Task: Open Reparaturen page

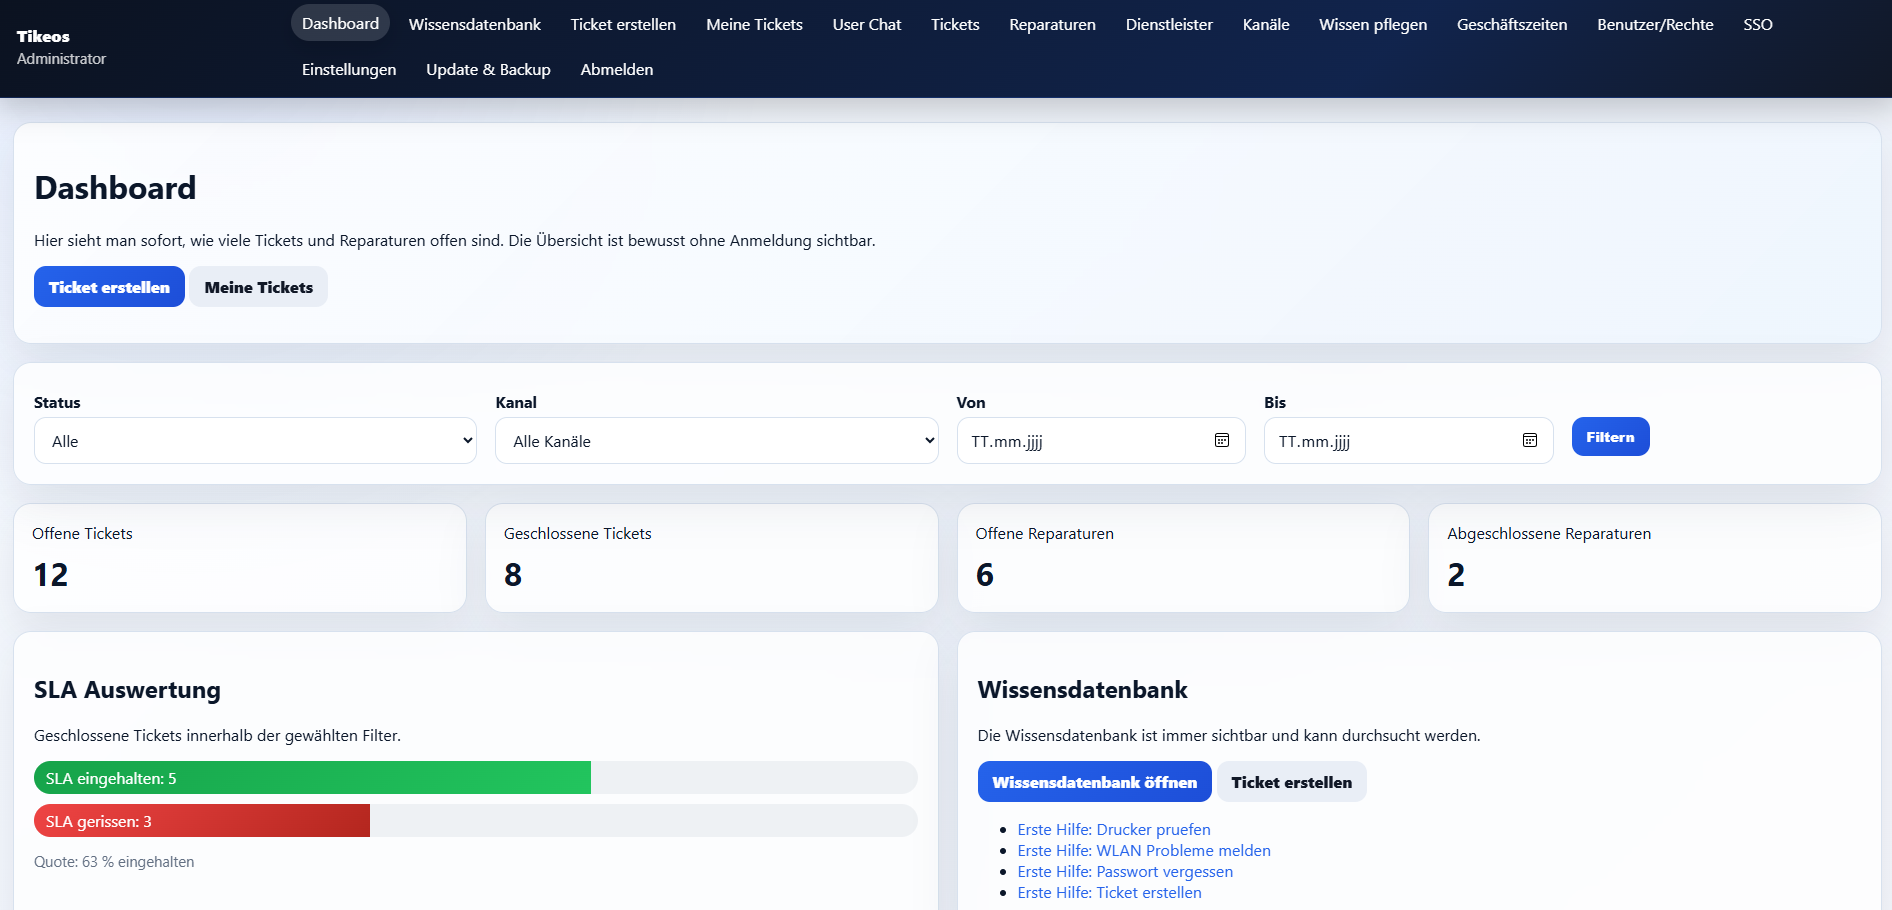Action: pyautogui.click(x=1052, y=24)
